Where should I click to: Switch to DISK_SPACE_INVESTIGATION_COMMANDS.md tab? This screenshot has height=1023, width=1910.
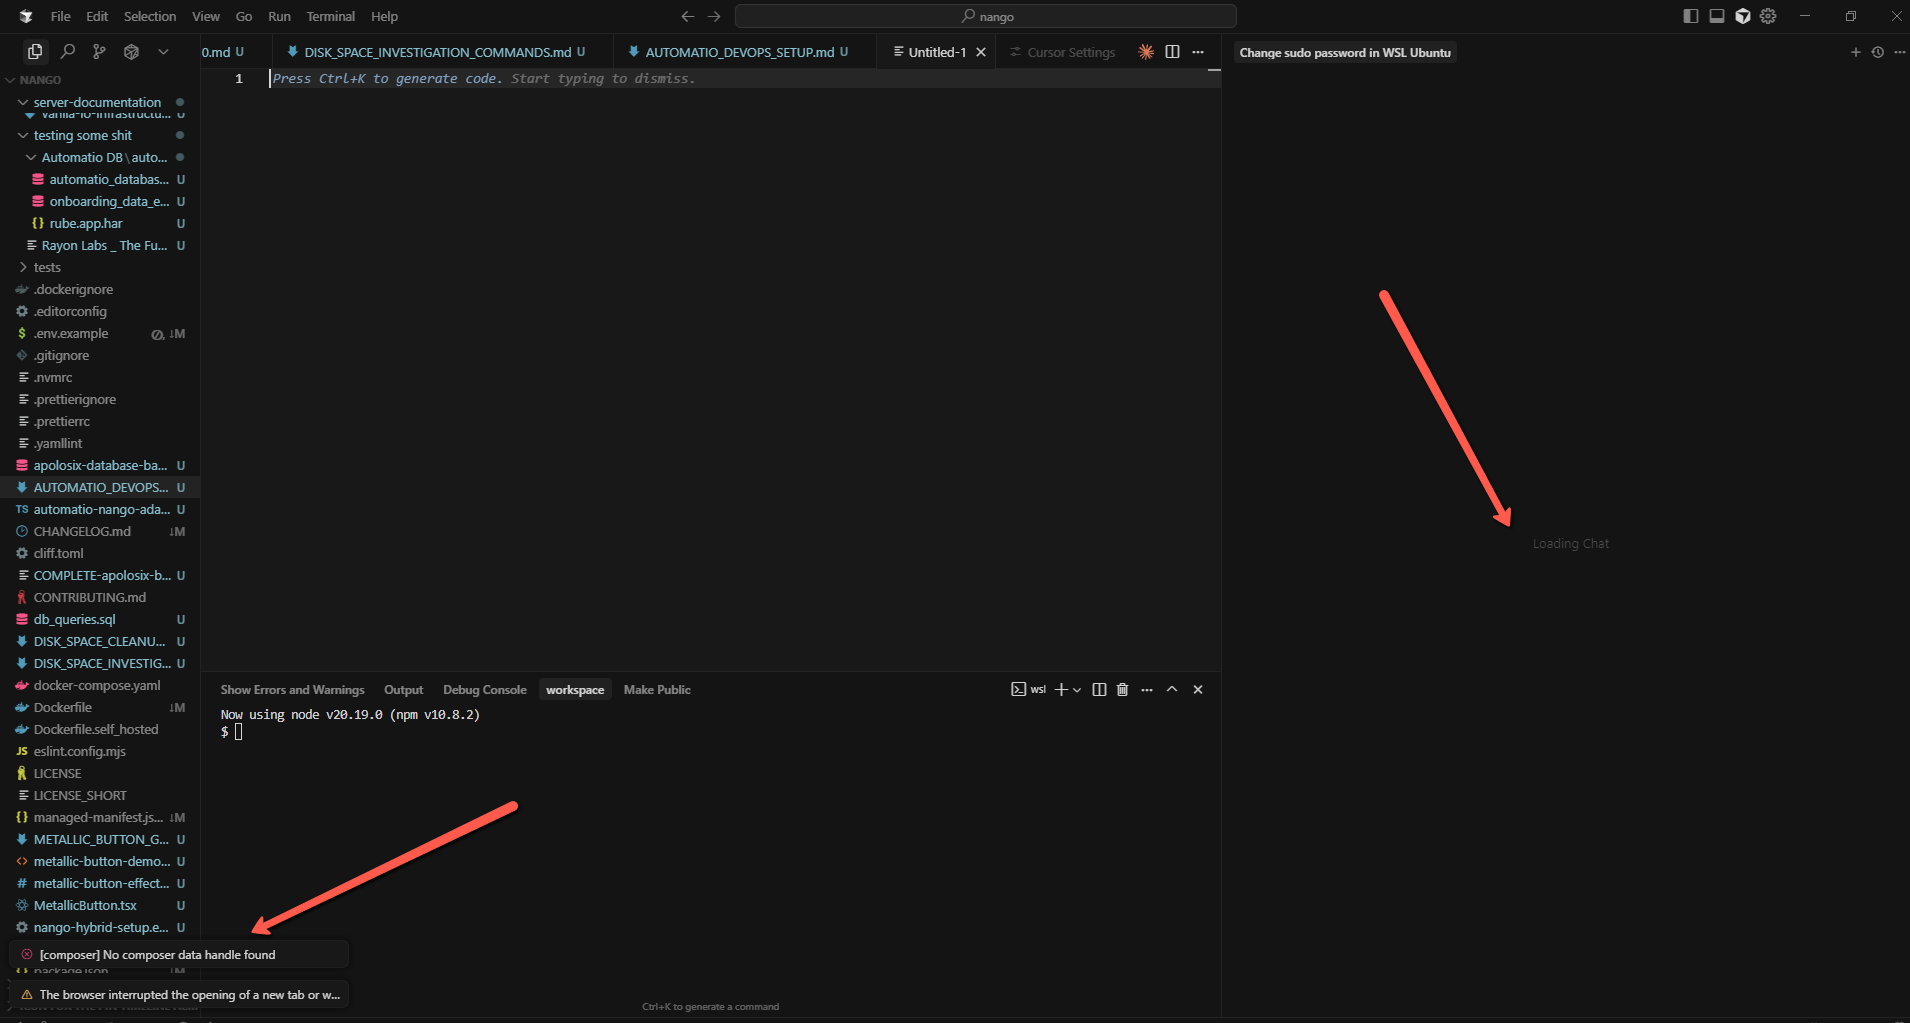[x=437, y=52]
